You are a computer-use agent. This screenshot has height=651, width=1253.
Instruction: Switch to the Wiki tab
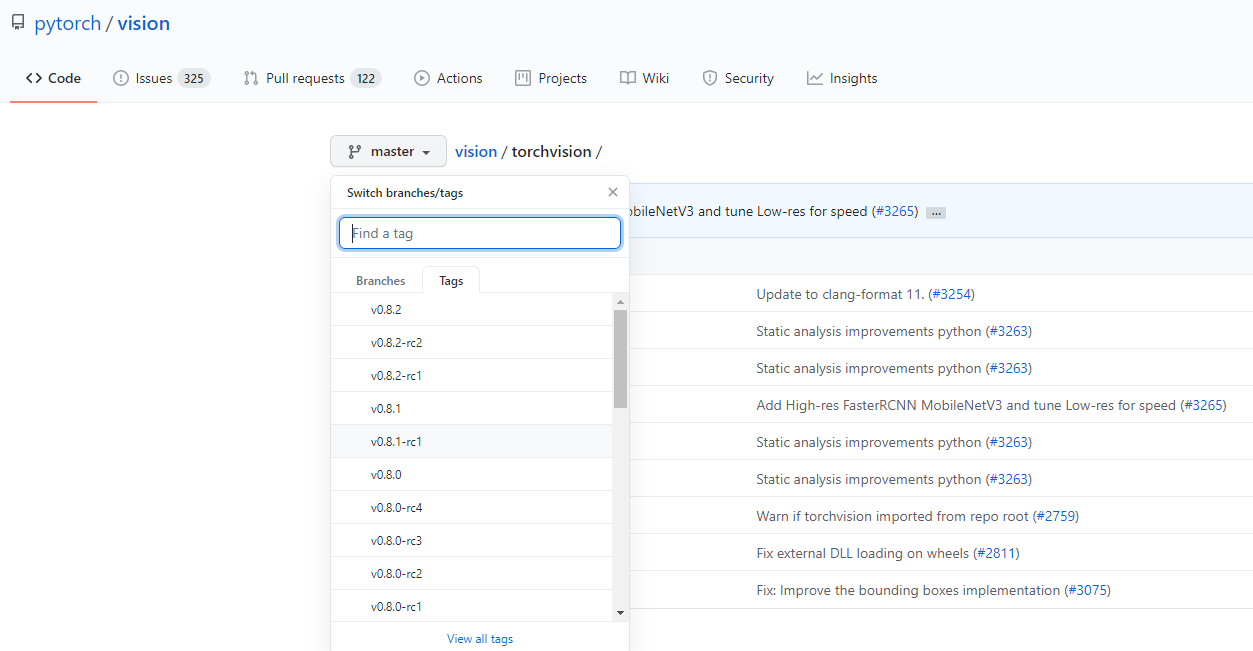(644, 78)
